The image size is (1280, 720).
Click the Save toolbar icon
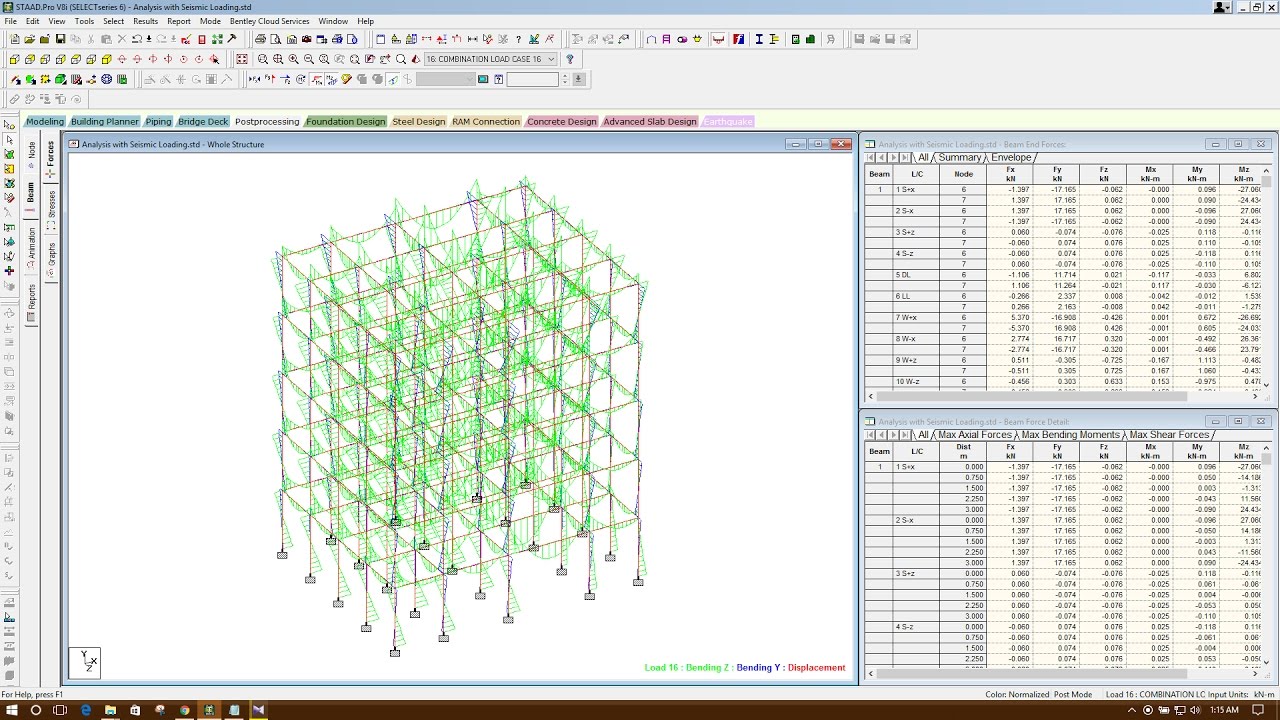point(60,38)
